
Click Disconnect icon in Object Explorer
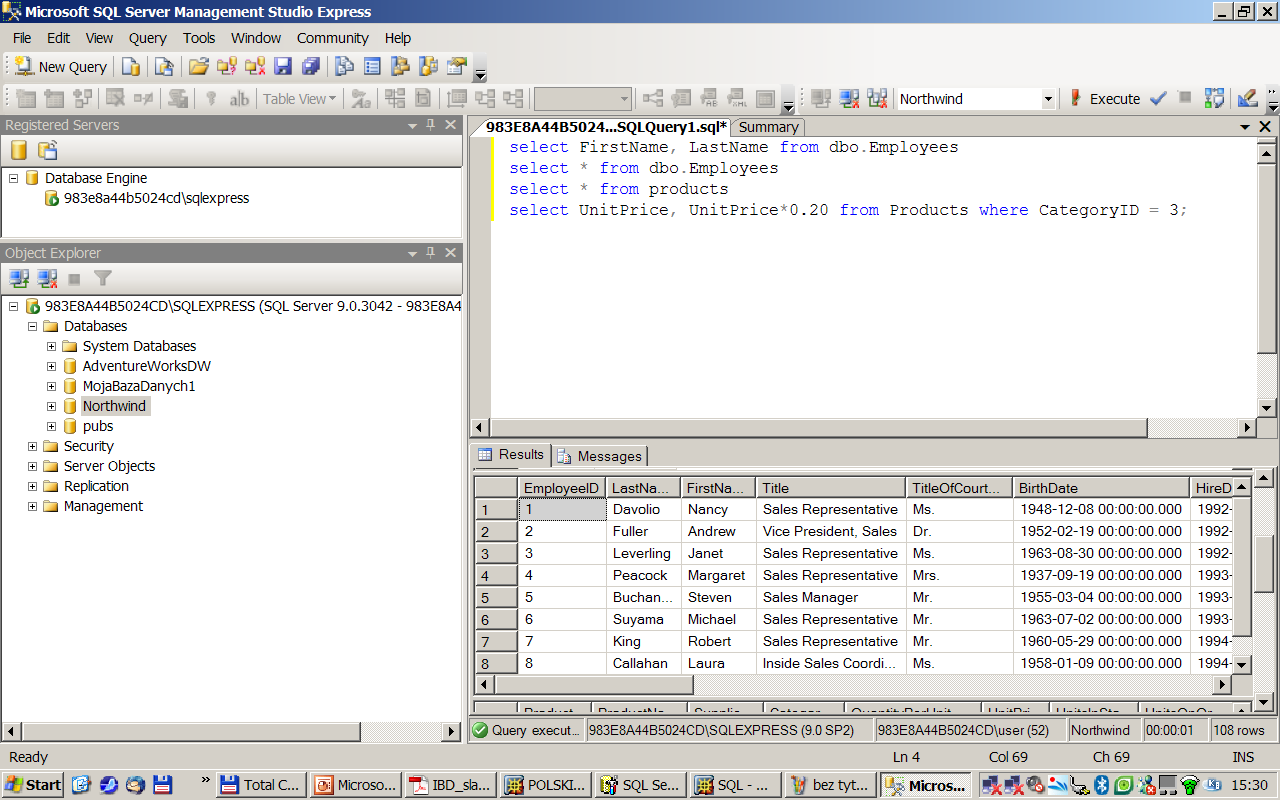[x=47, y=278]
